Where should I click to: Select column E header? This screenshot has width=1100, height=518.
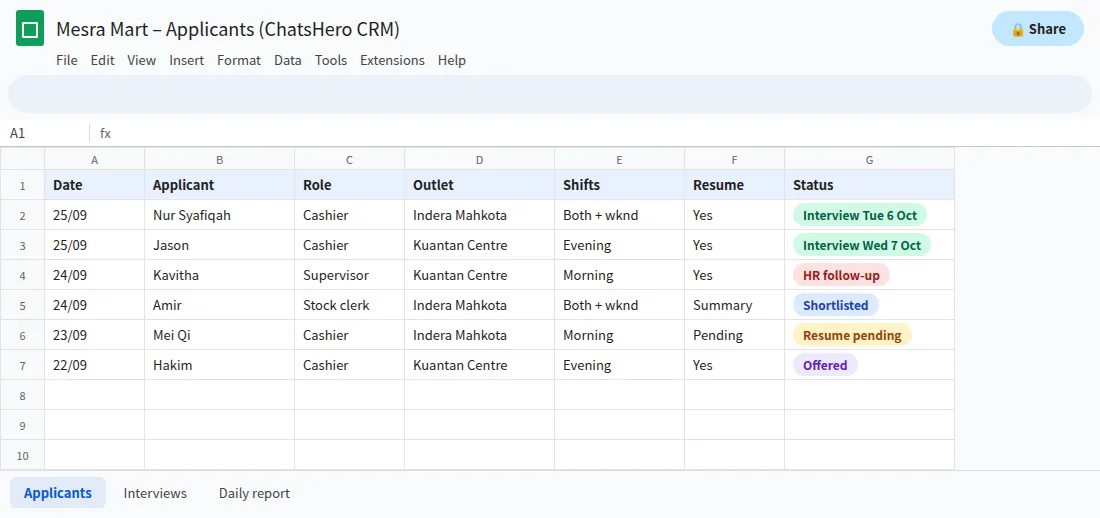coord(619,159)
